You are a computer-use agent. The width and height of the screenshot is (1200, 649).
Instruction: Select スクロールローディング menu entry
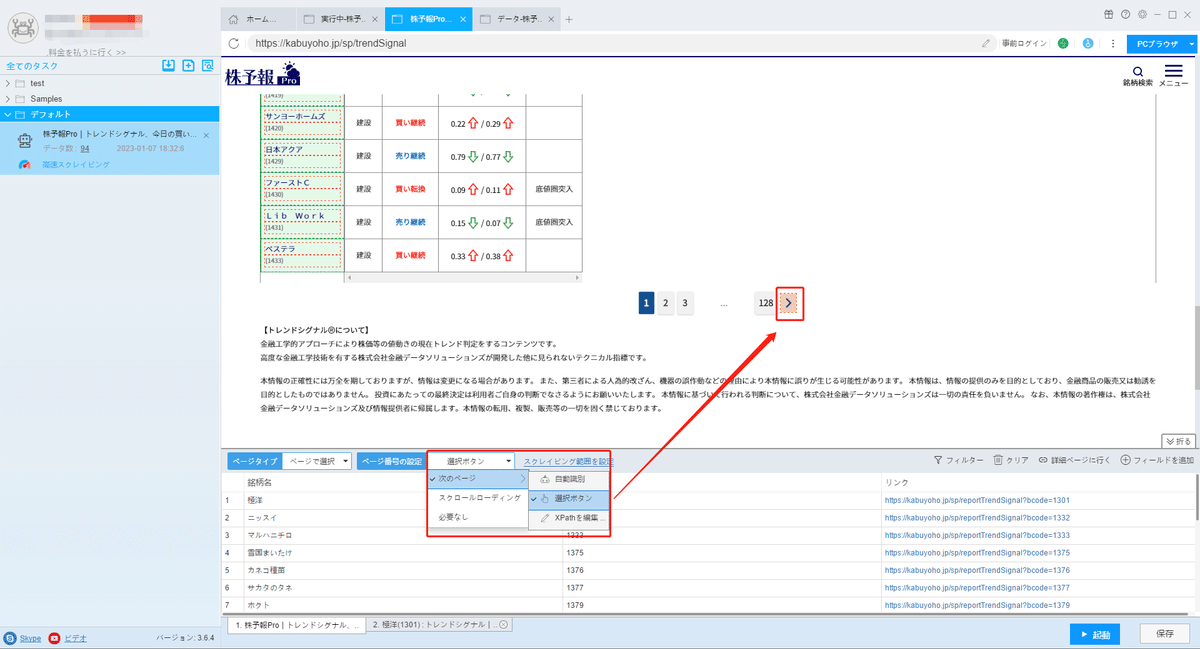pyautogui.click(x=476, y=497)
